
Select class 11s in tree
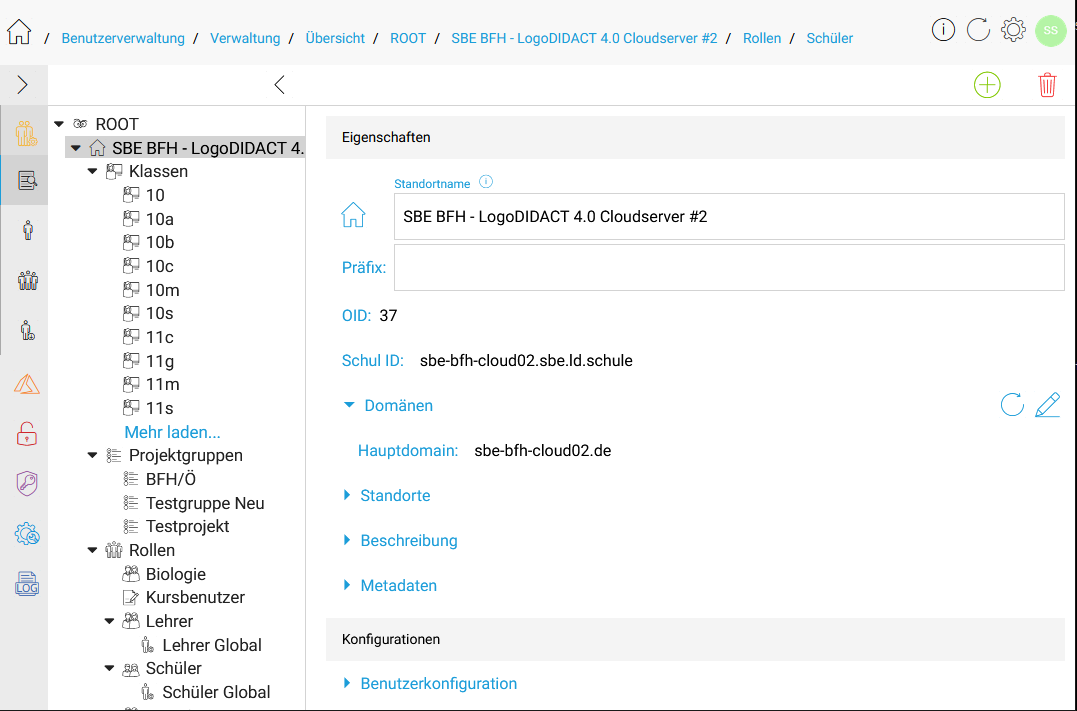(x=159, y=409)
